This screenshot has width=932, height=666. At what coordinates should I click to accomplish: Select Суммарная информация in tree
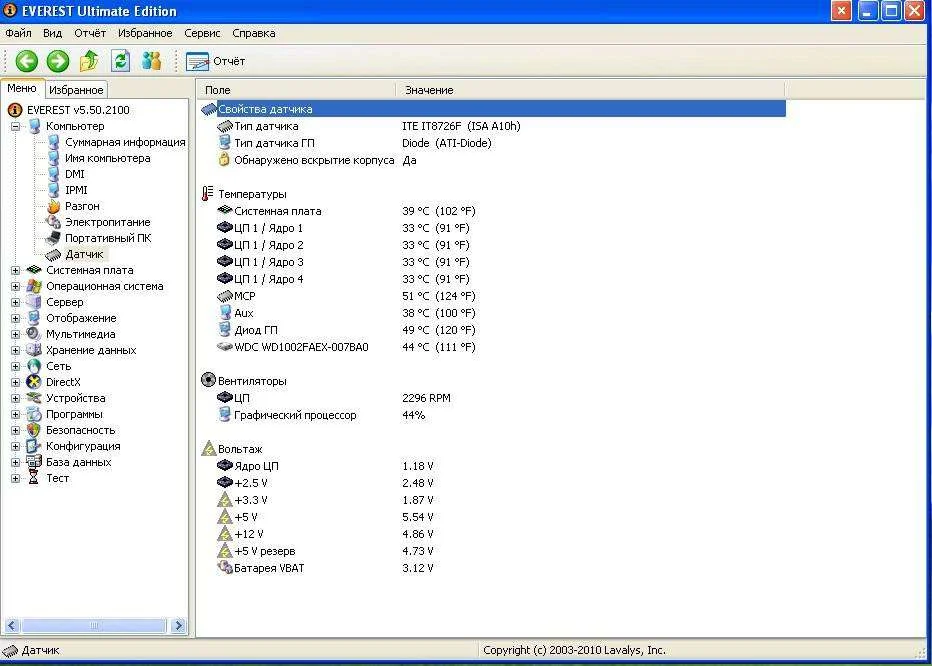(x=125, y=142)
